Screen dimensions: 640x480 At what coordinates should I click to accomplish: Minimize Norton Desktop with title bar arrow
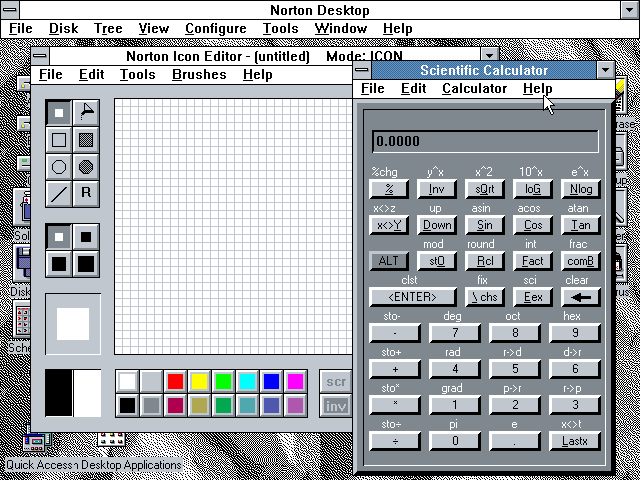click(x=630, y=10)
